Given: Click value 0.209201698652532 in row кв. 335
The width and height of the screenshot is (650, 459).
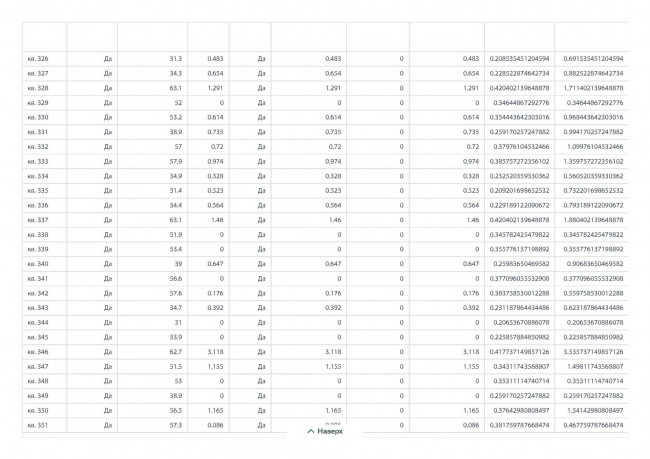Looking at the screenshot, I should click(519, 191).
